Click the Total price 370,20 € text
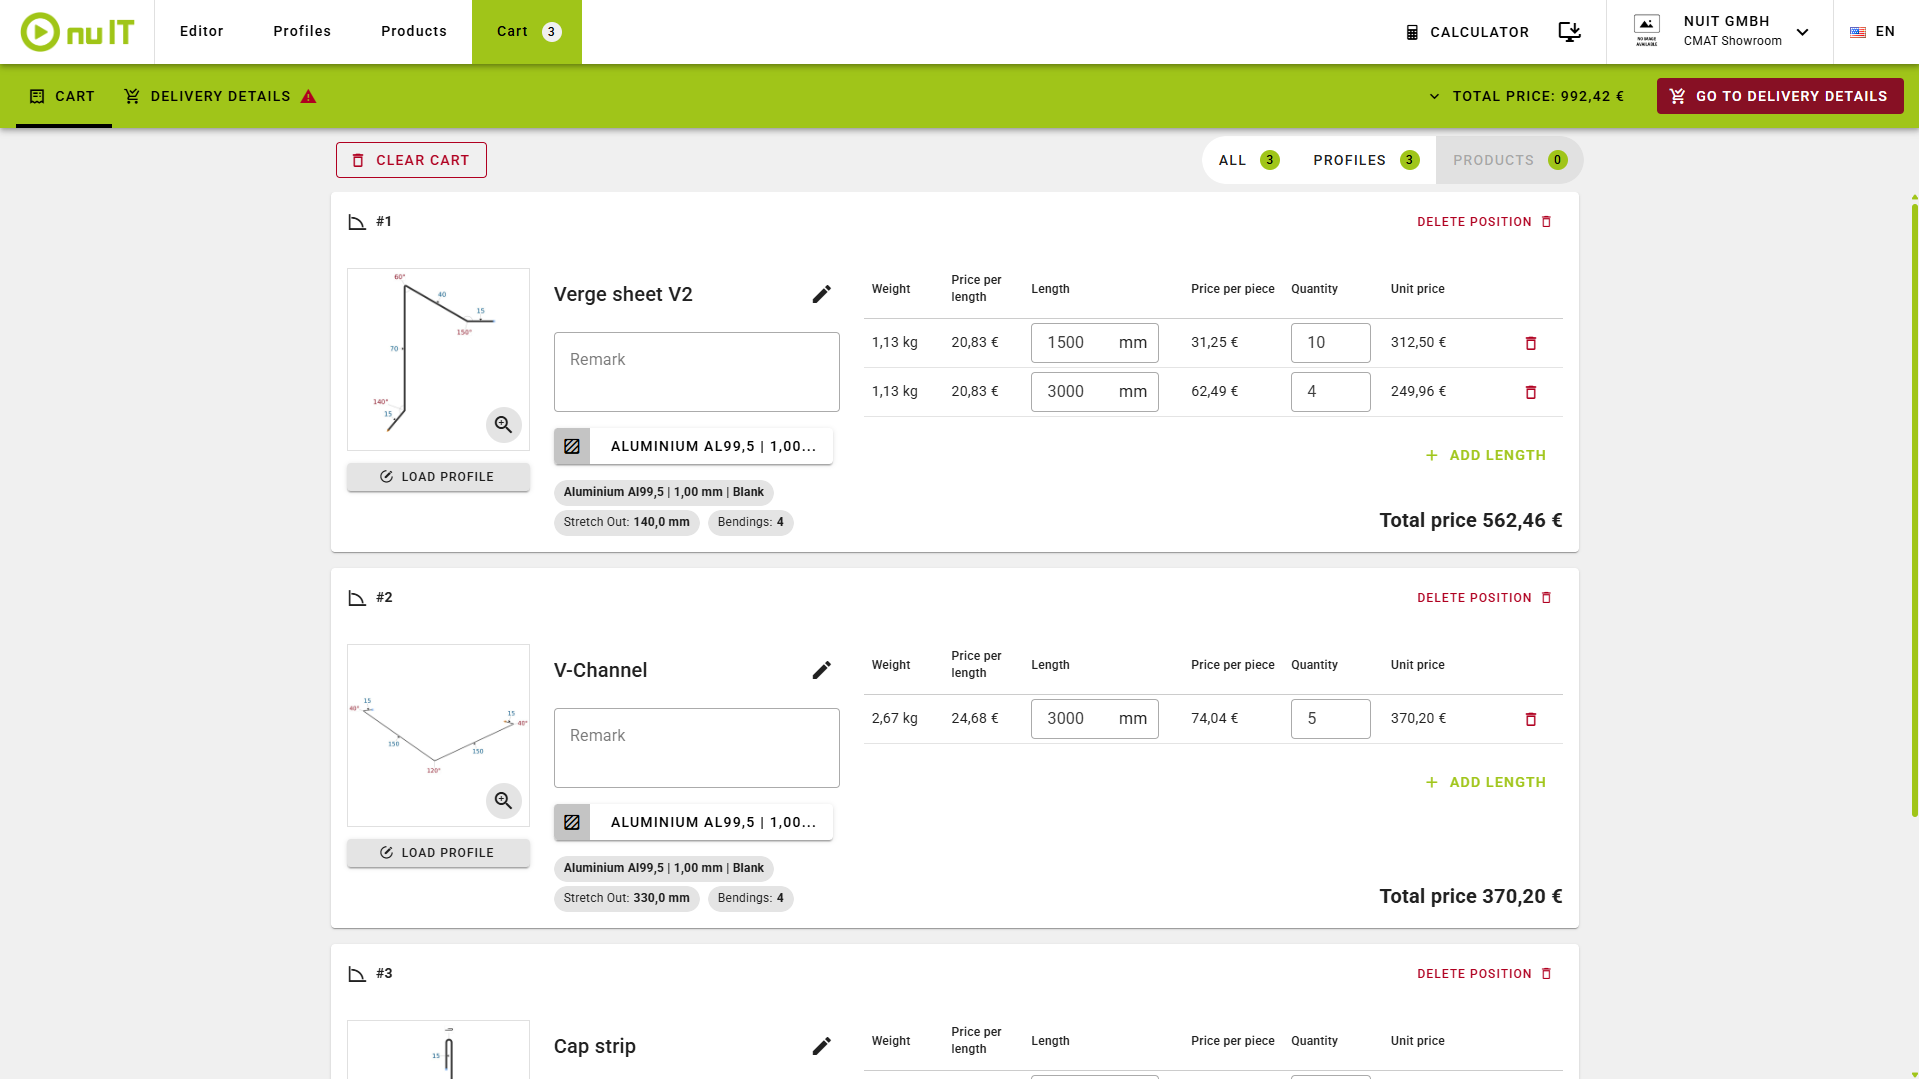 pyautogui.click(x=1470, y=896)
